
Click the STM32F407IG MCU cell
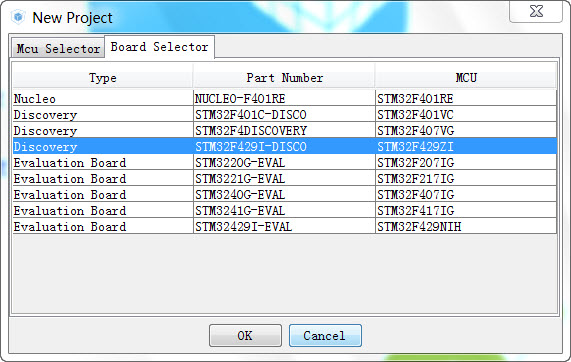coord(466,194)
